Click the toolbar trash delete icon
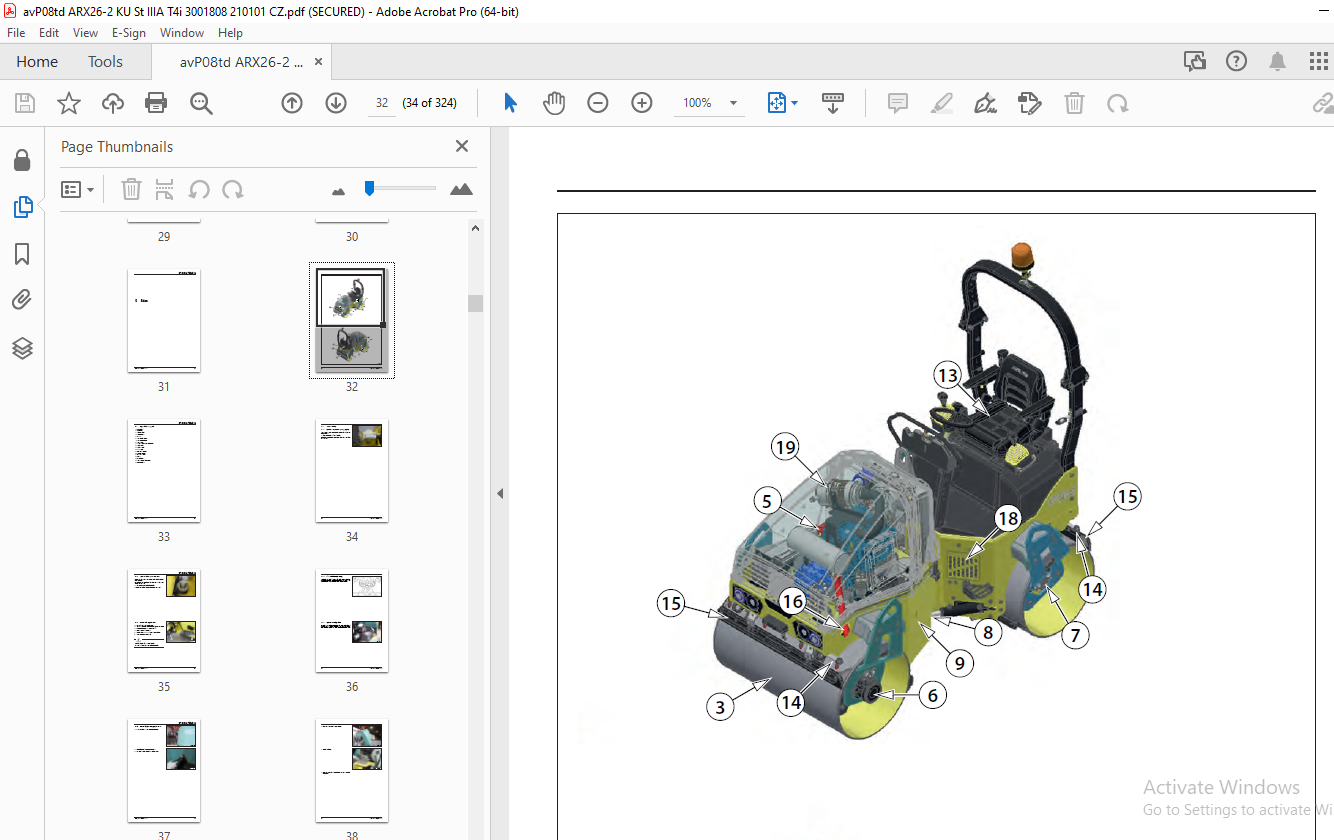Image resolution: width=1334 pixels, height=840 pixels. [x=1074, y=103]
